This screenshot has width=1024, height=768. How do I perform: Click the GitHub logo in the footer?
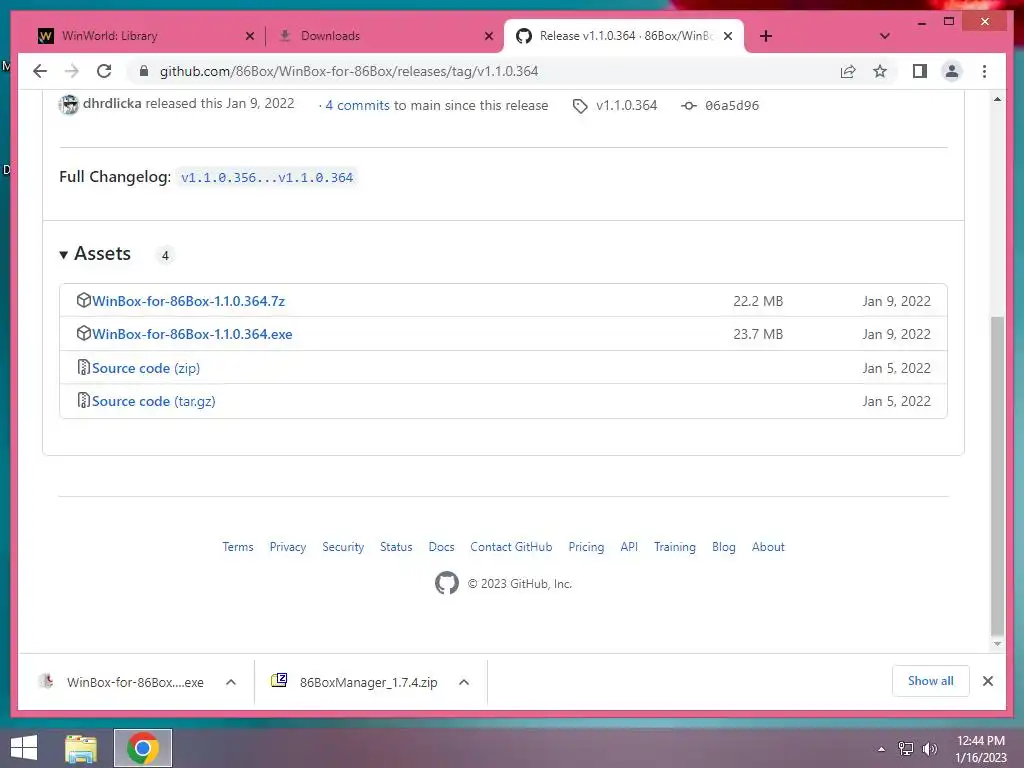point(447,583)
